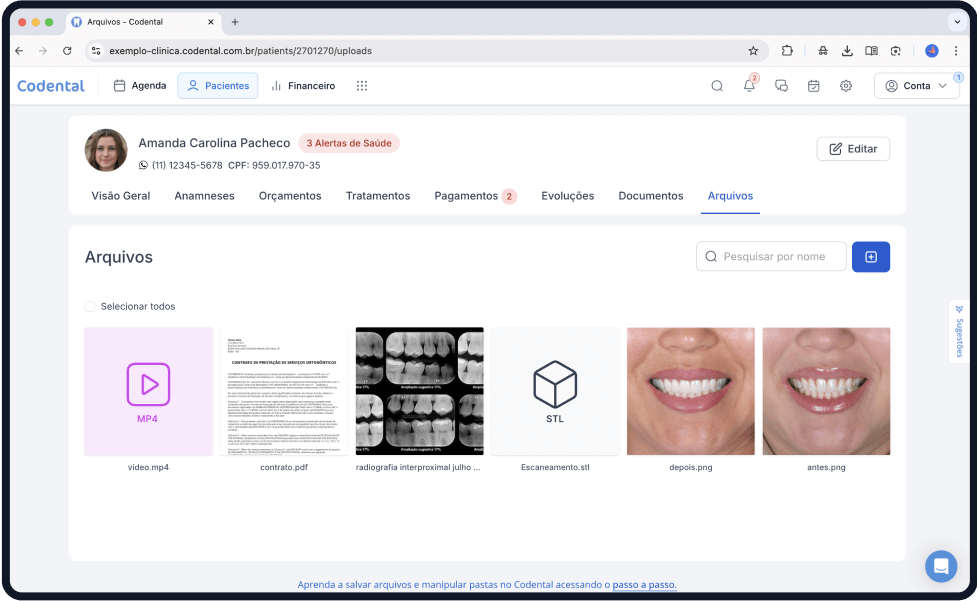Check the Selecionar todos checkbox
Screen dimensions: 977x601
point(90,307)
